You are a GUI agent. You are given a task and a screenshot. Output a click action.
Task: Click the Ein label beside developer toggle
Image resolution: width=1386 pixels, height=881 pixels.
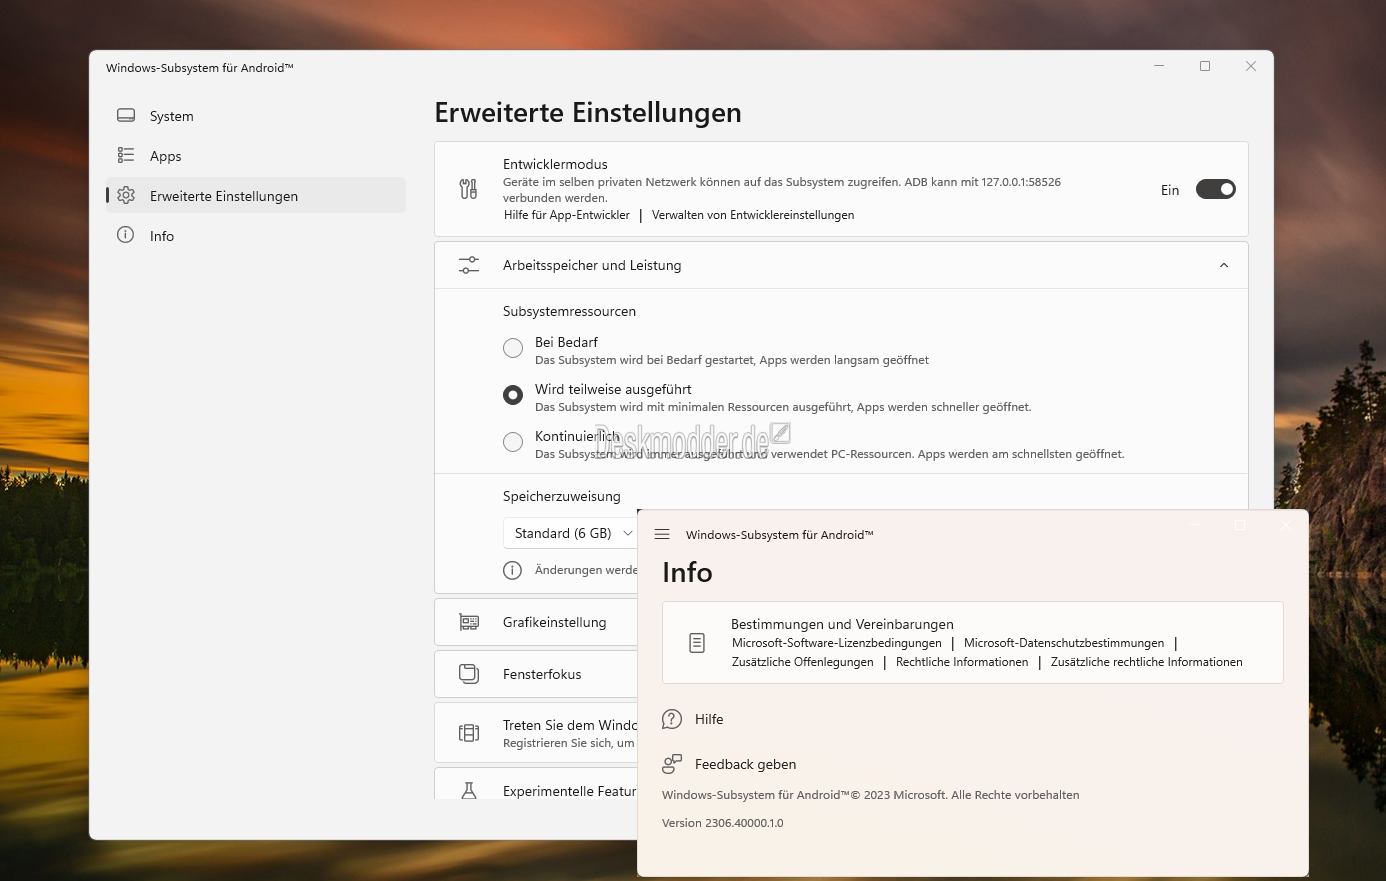point(1170,190)
